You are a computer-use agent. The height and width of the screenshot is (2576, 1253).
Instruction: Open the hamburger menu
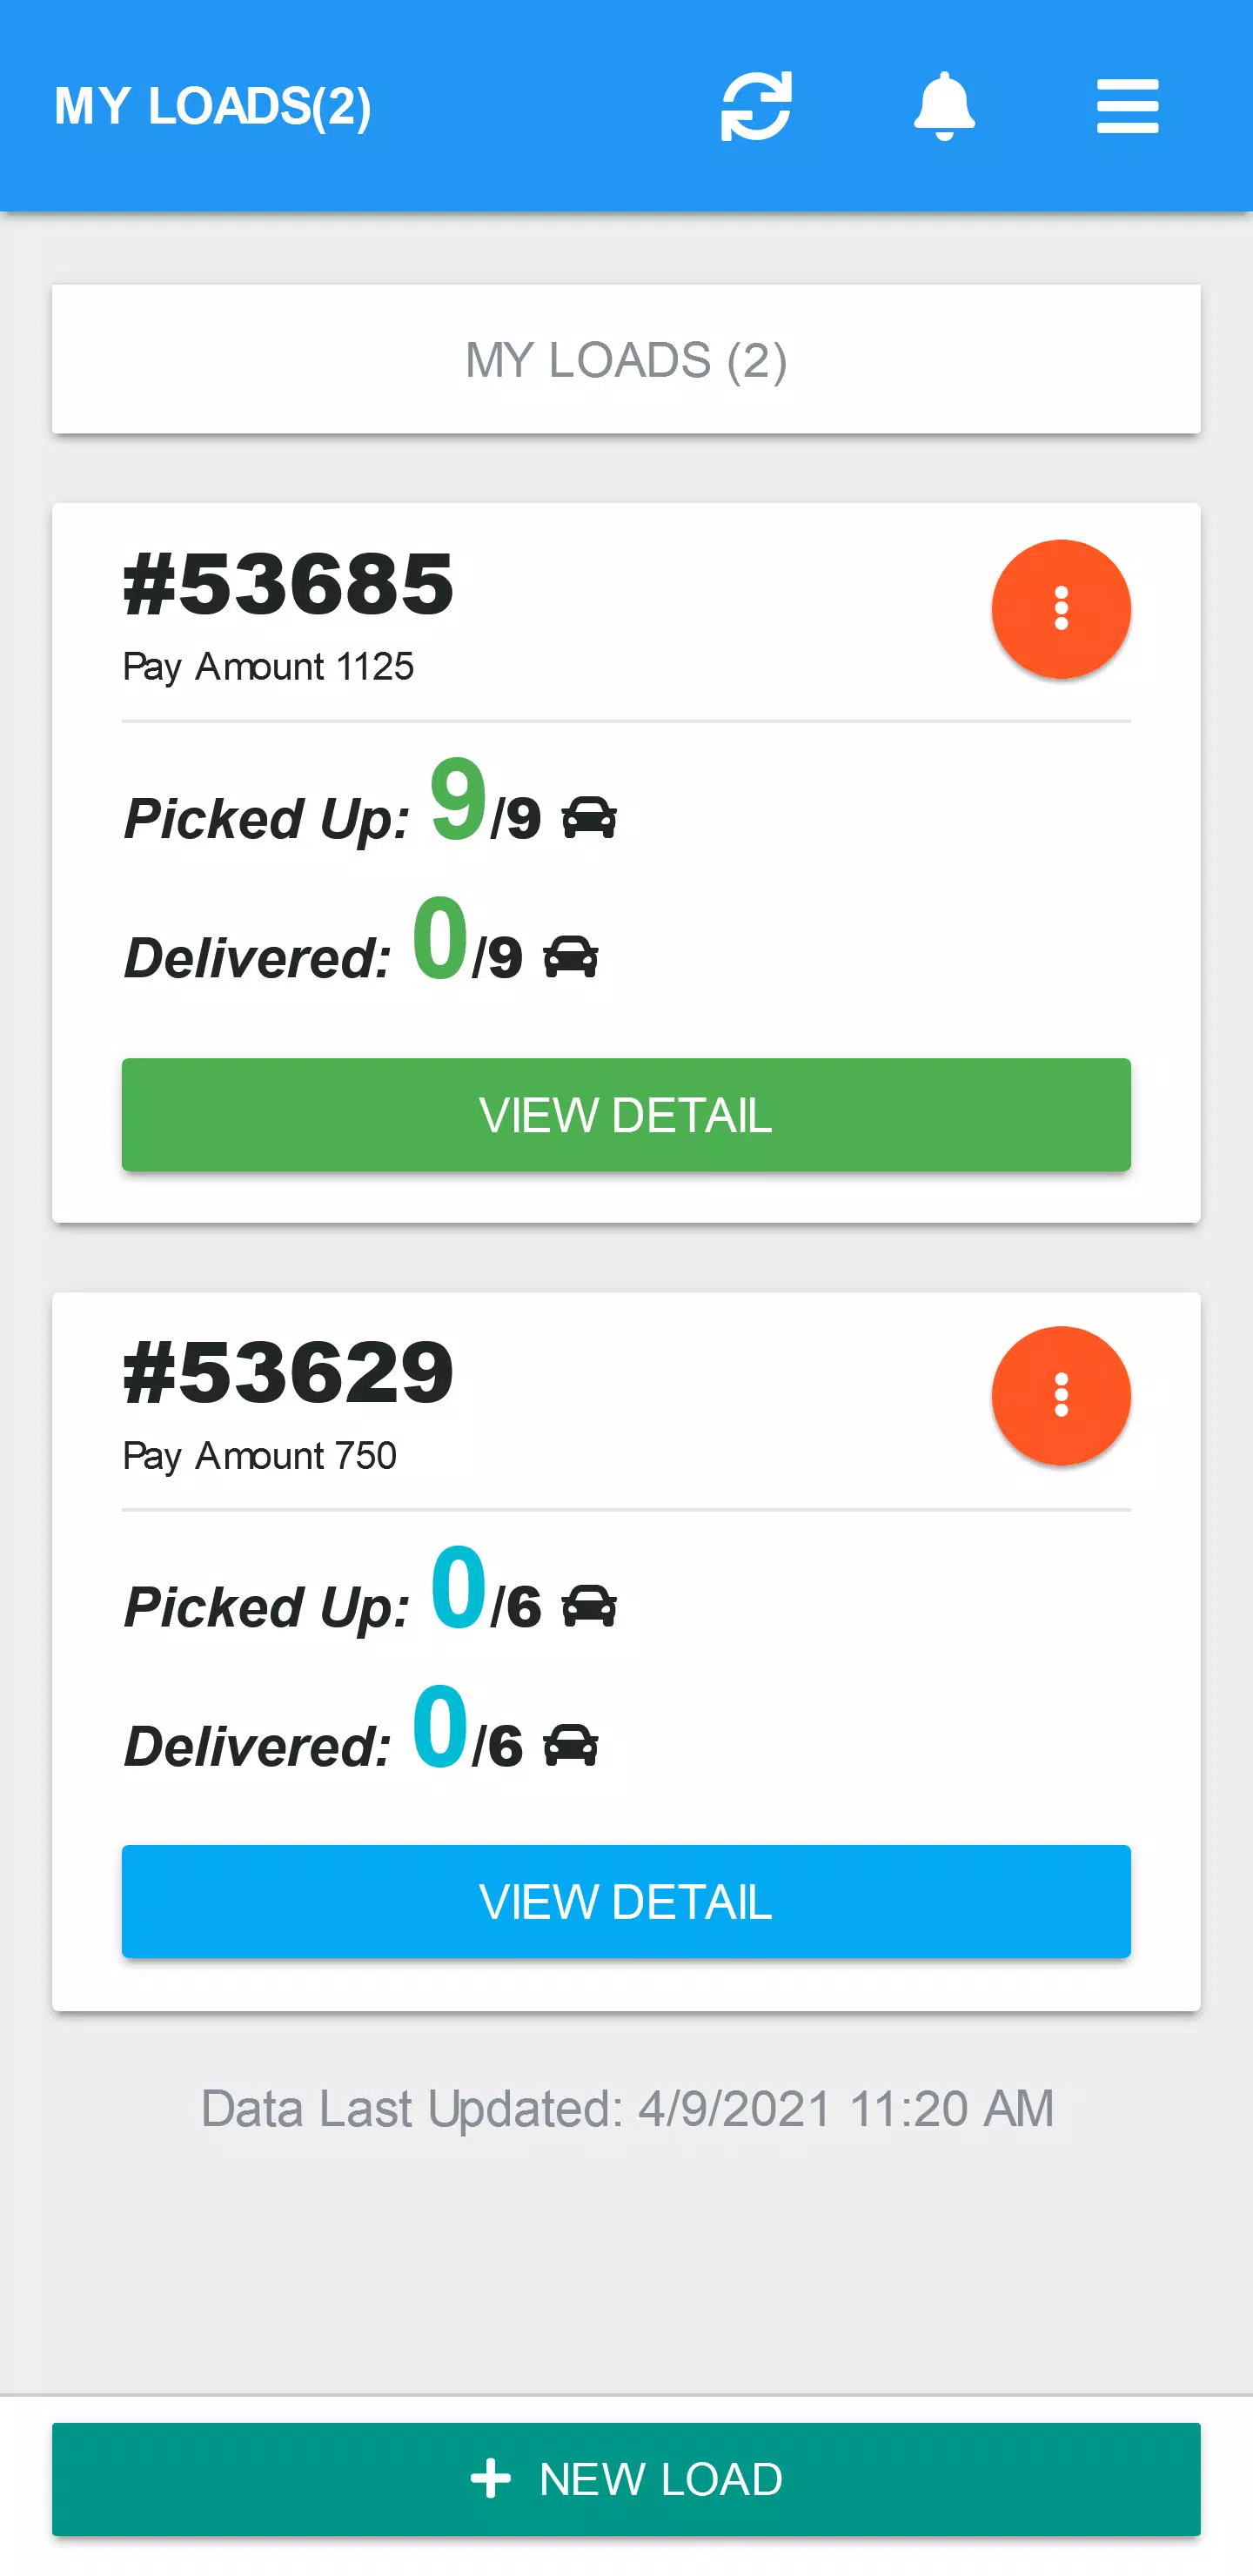(1127, 106)
